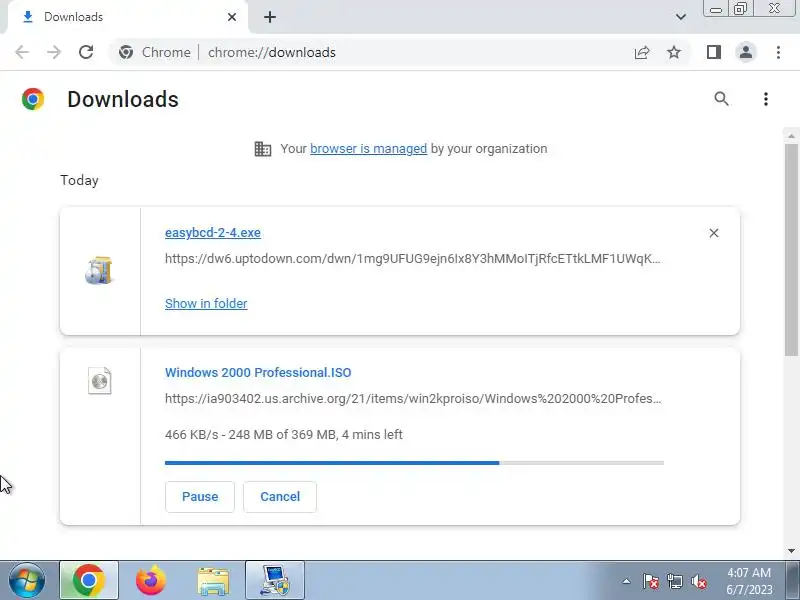Viewport: 800px width, 600px height.
Task: Click the Chrome taskbar icon
Action: [x=89, y=580]
